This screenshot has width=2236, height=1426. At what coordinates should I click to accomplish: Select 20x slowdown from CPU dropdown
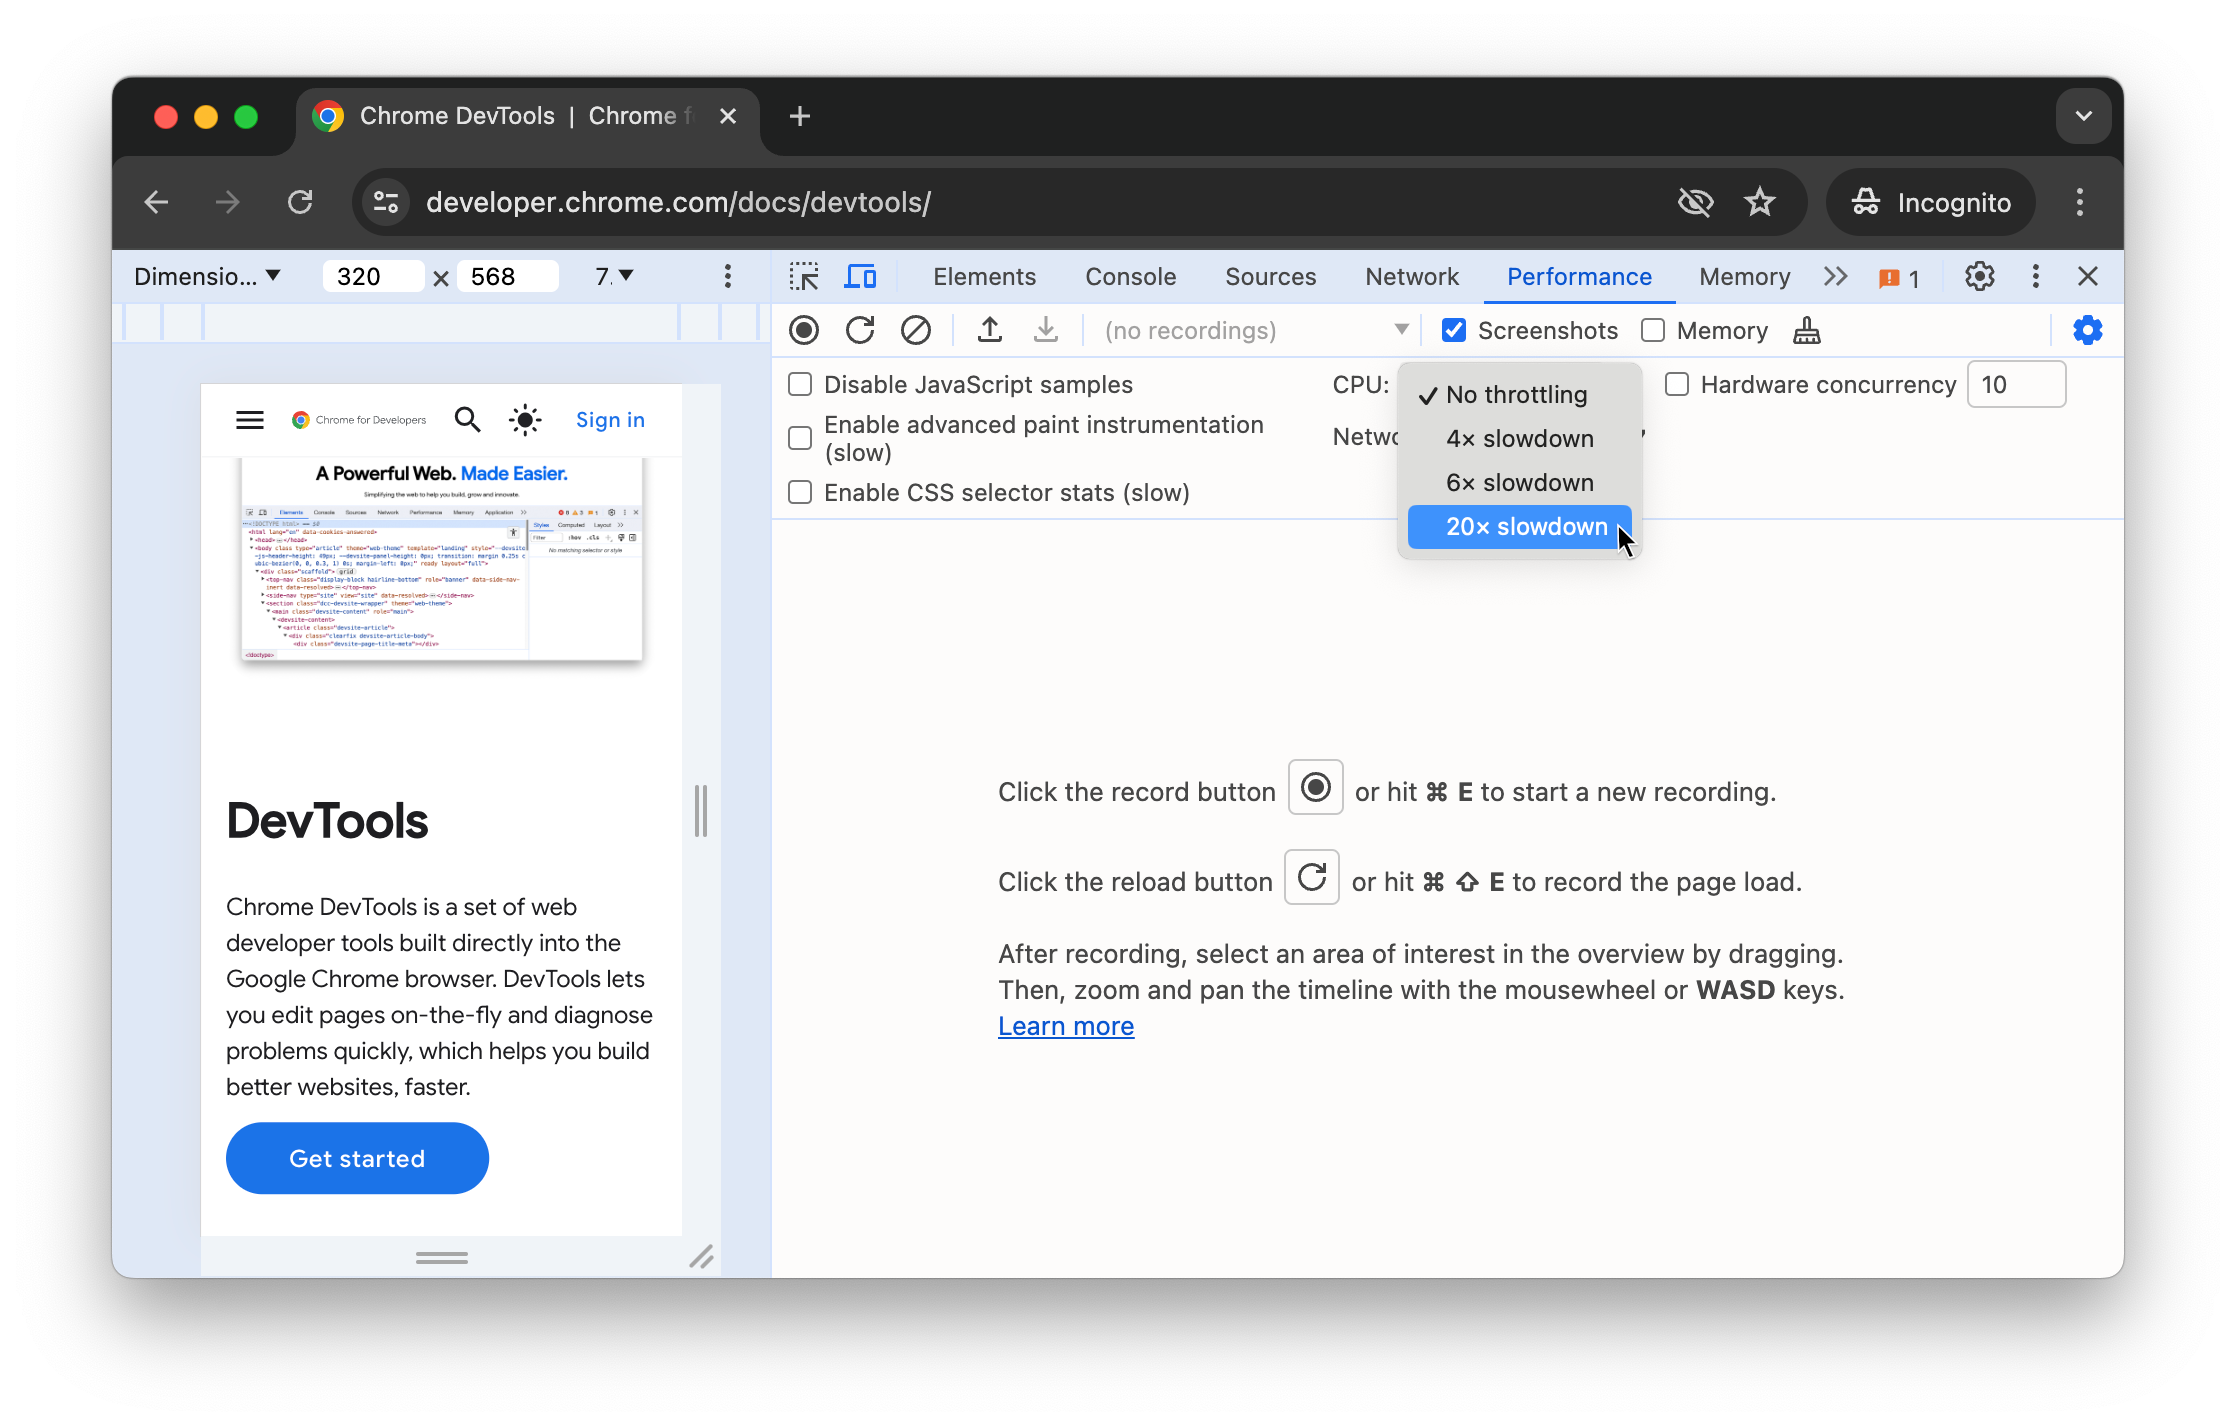point(1525,525)
